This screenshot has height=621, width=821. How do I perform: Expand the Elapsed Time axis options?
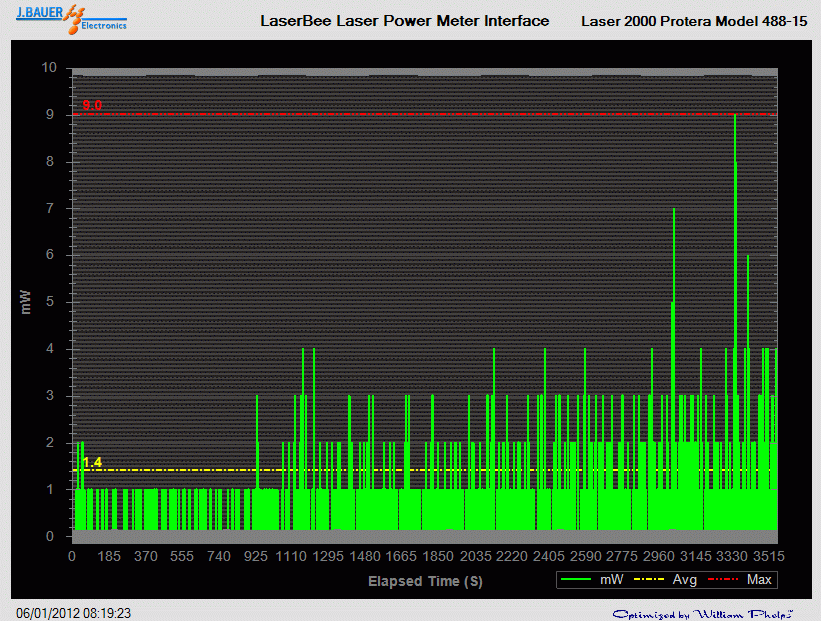[425, 581]
